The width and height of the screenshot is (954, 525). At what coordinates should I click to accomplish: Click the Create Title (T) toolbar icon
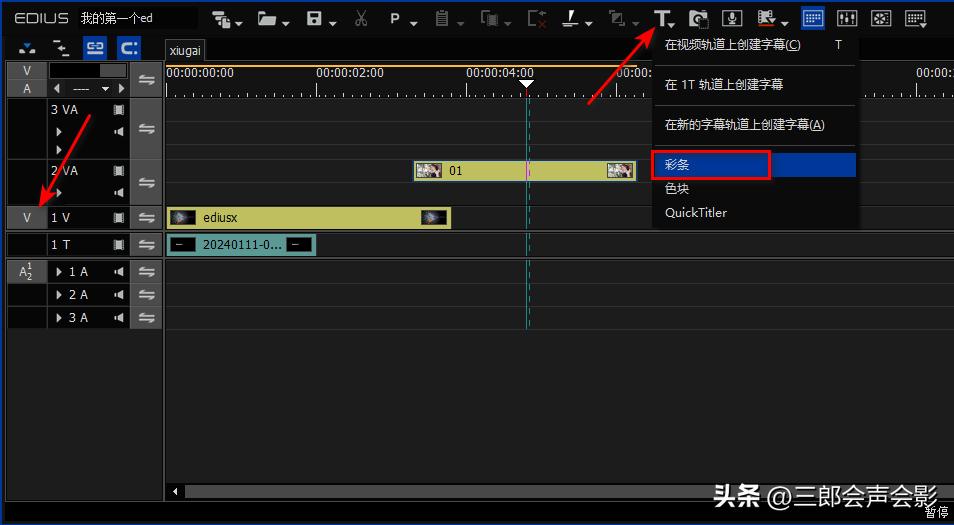661,18
